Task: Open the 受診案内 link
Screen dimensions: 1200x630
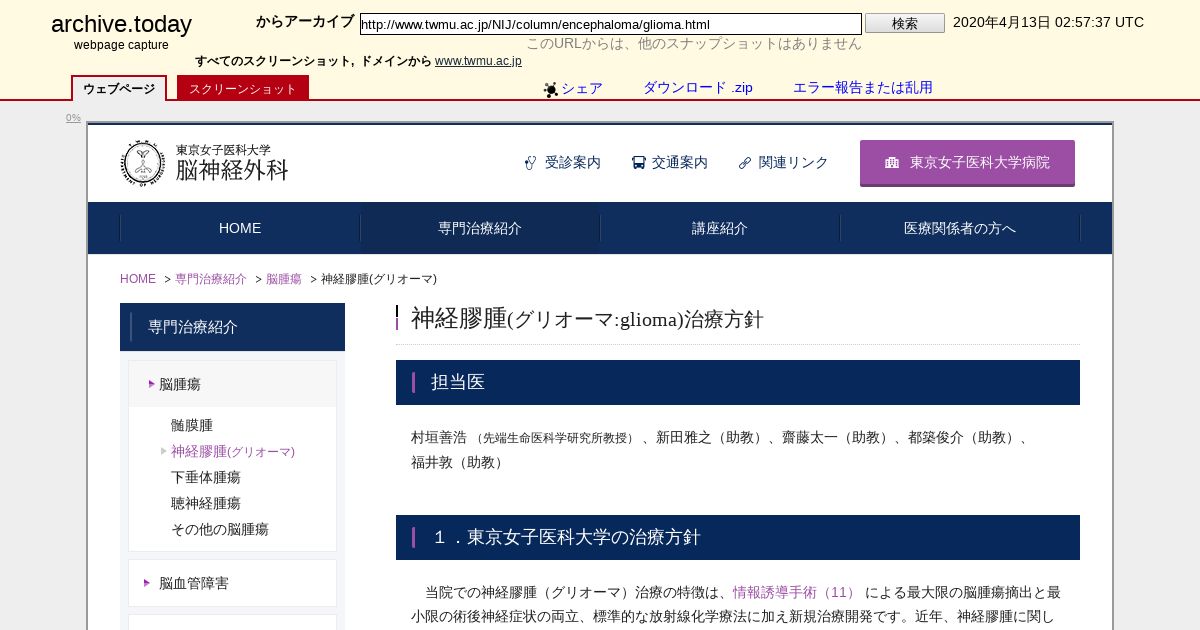Action: click(x=573, y=163)
